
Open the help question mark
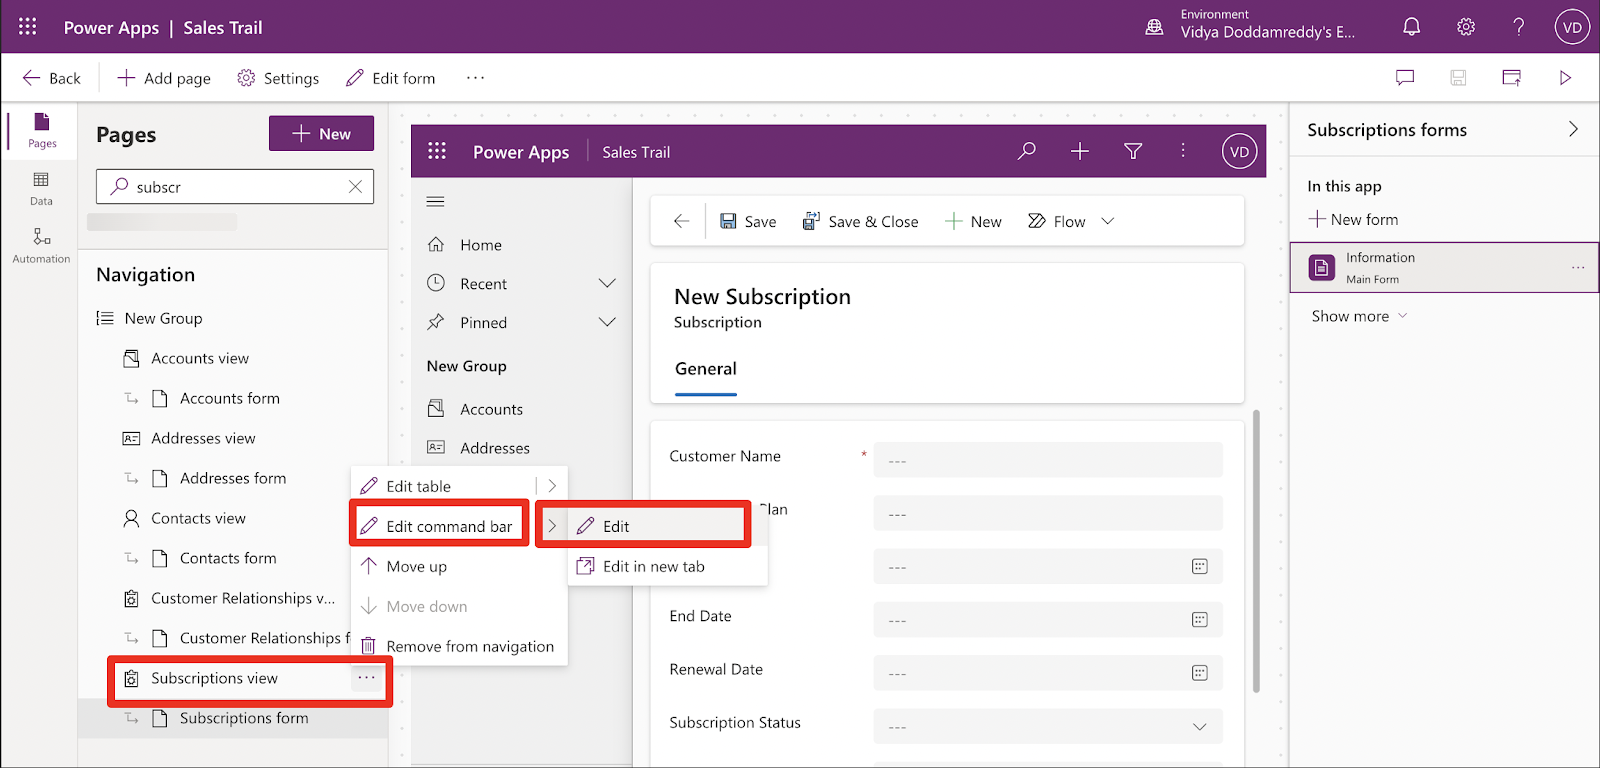(x=1518, y=27)
